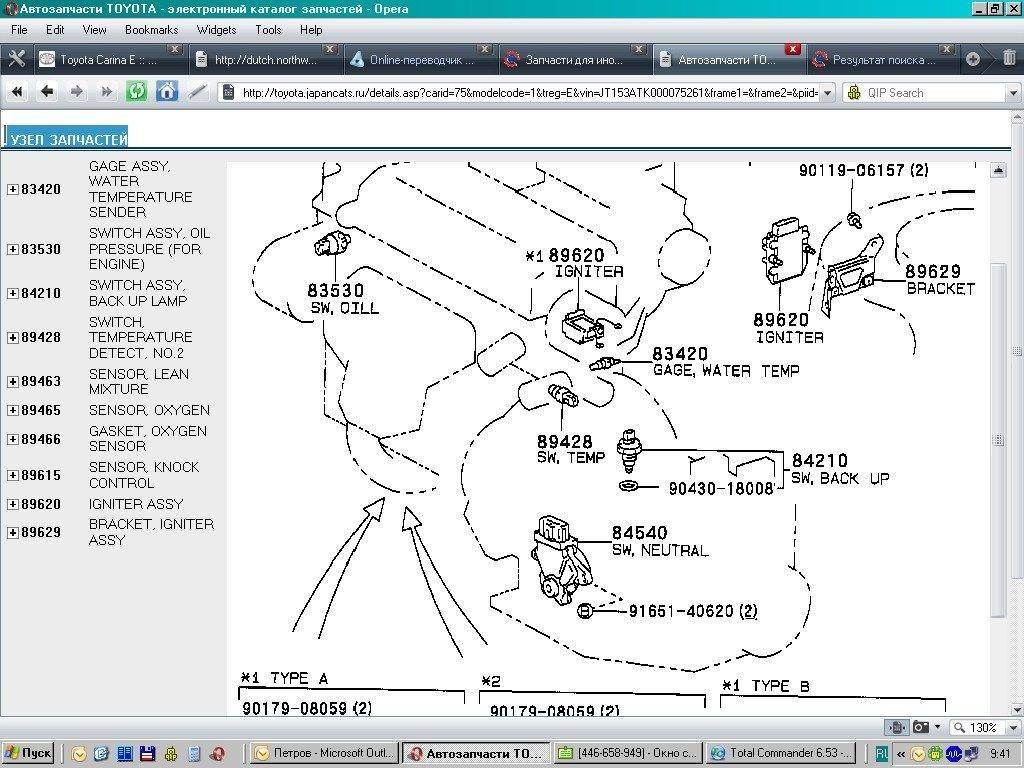This screenshot has height=768, width=1024.
Task: Open the panels toggle icon left of tabs
Action: (16, 59)
